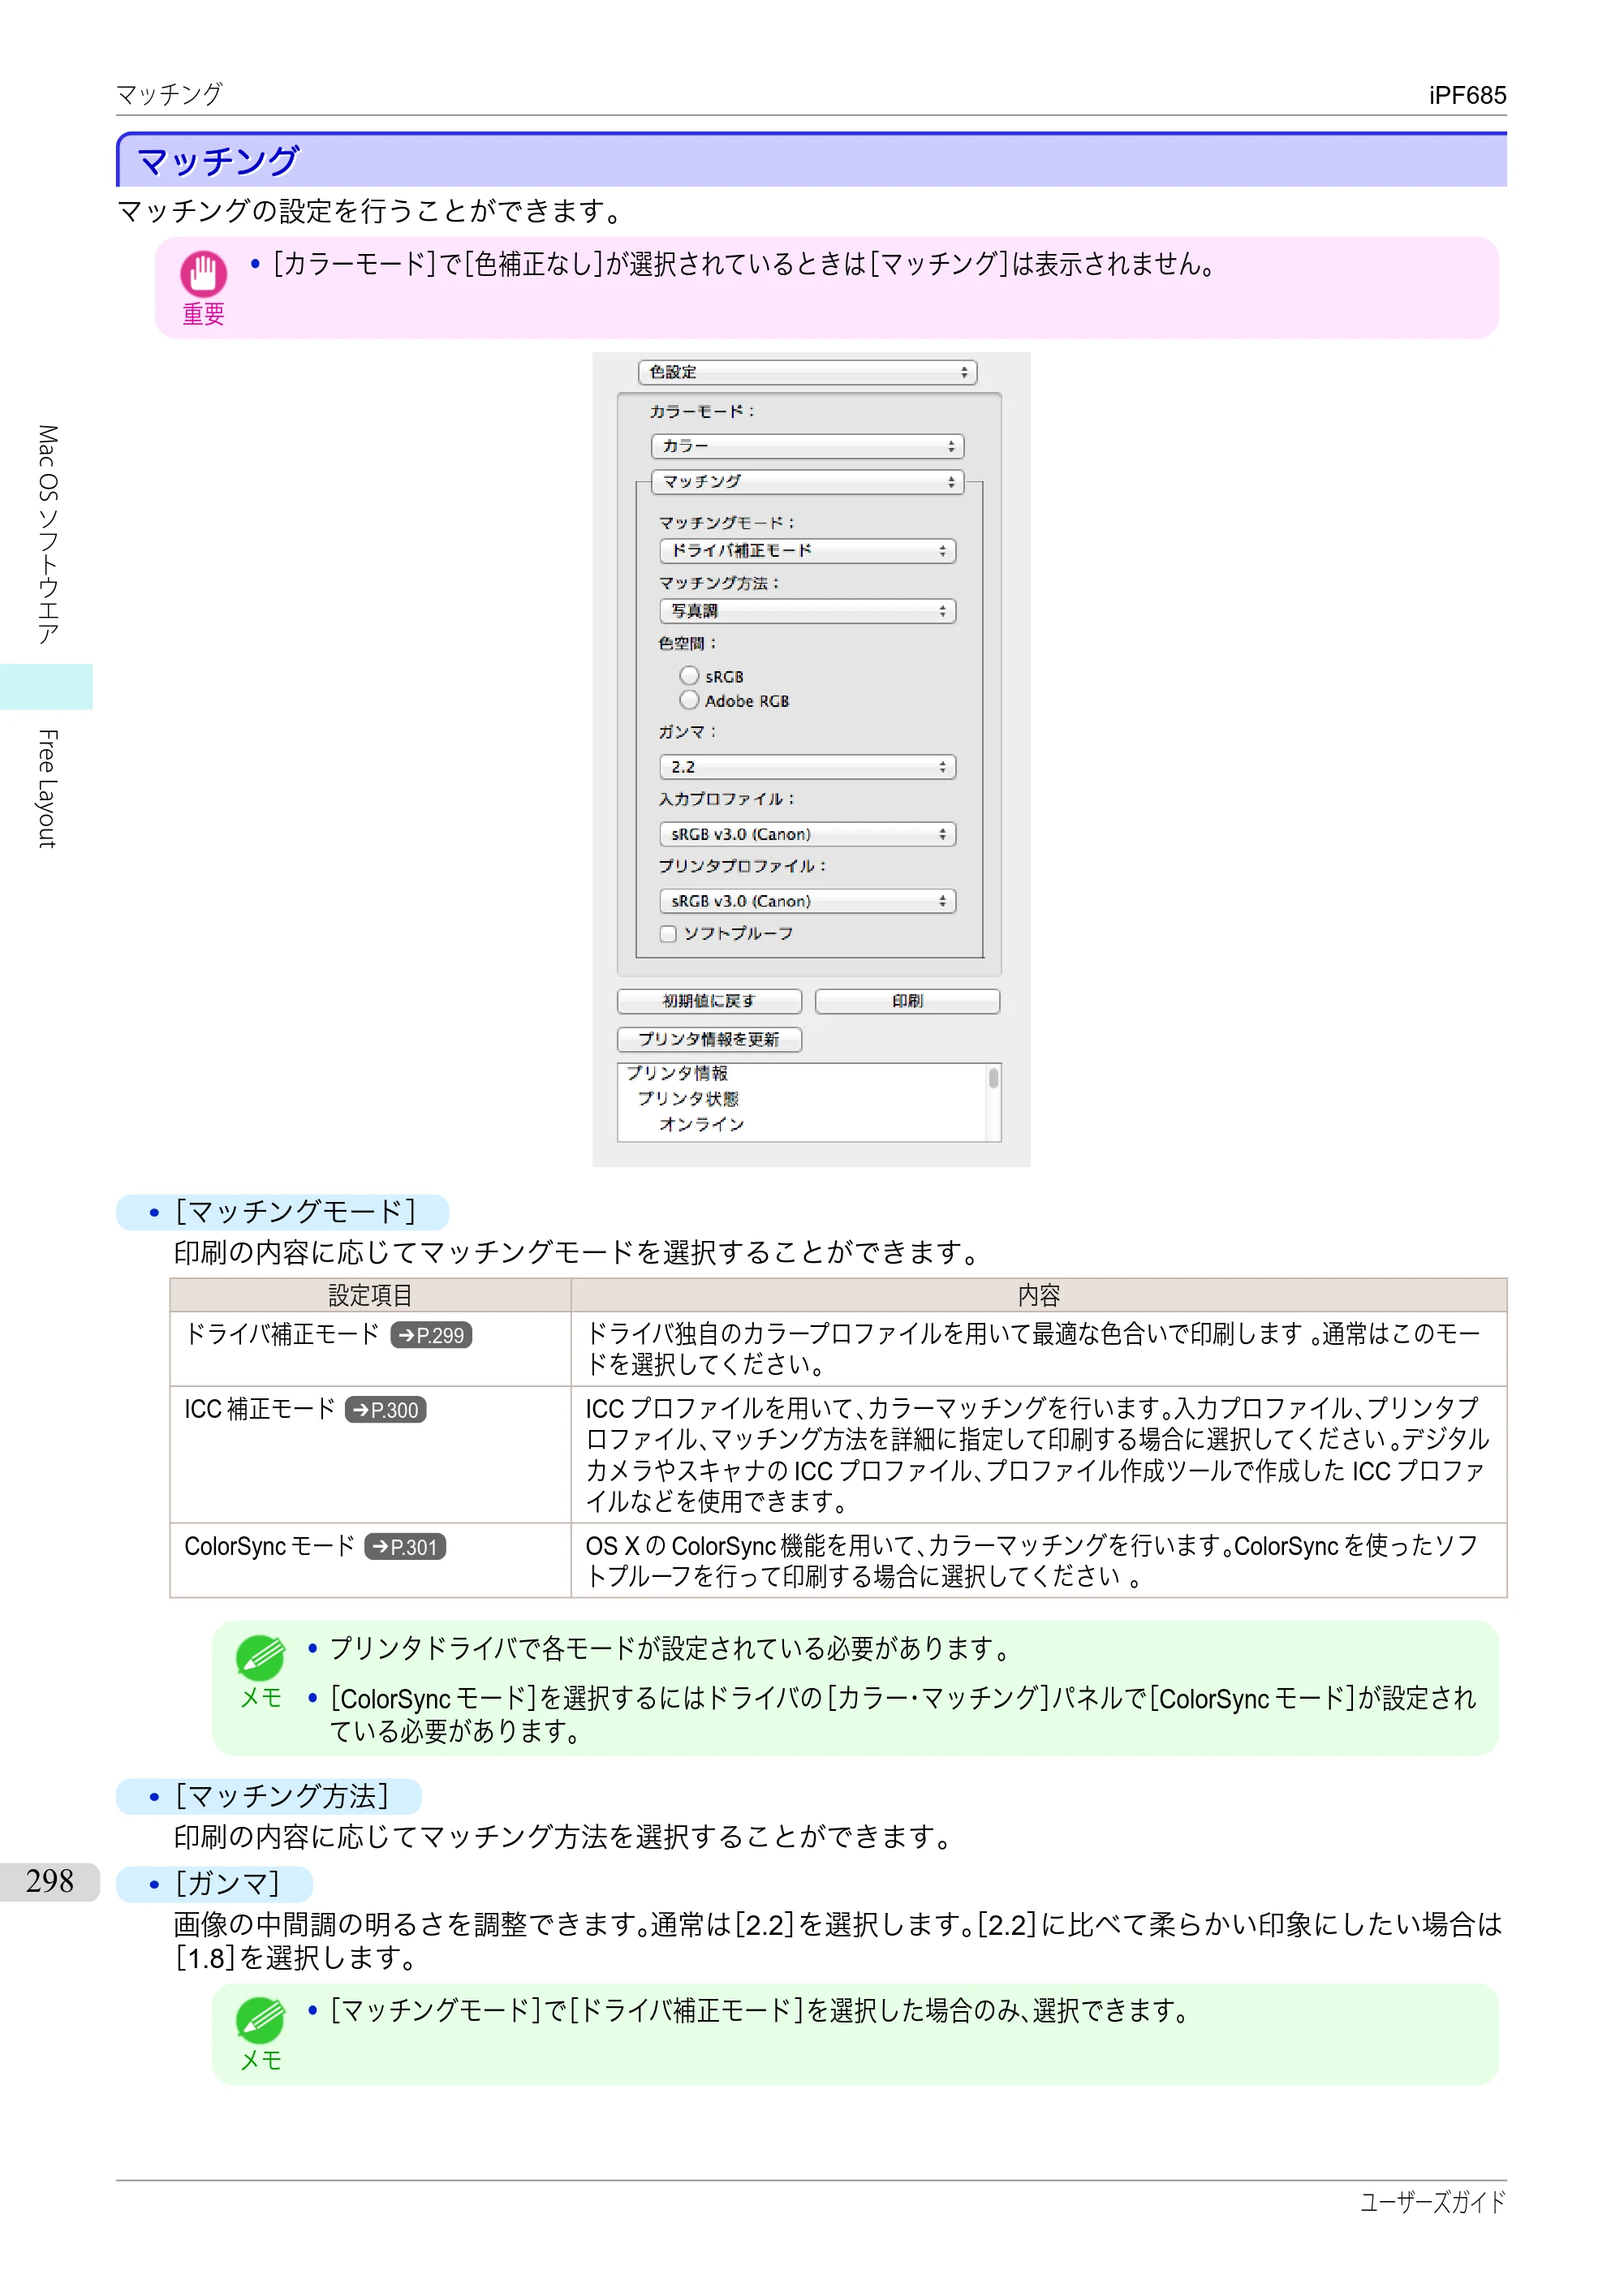Open the プリンタプロファイル sRGB v3.0 dropdown
Screen dimensions: 1624x2296
point(807,901)
